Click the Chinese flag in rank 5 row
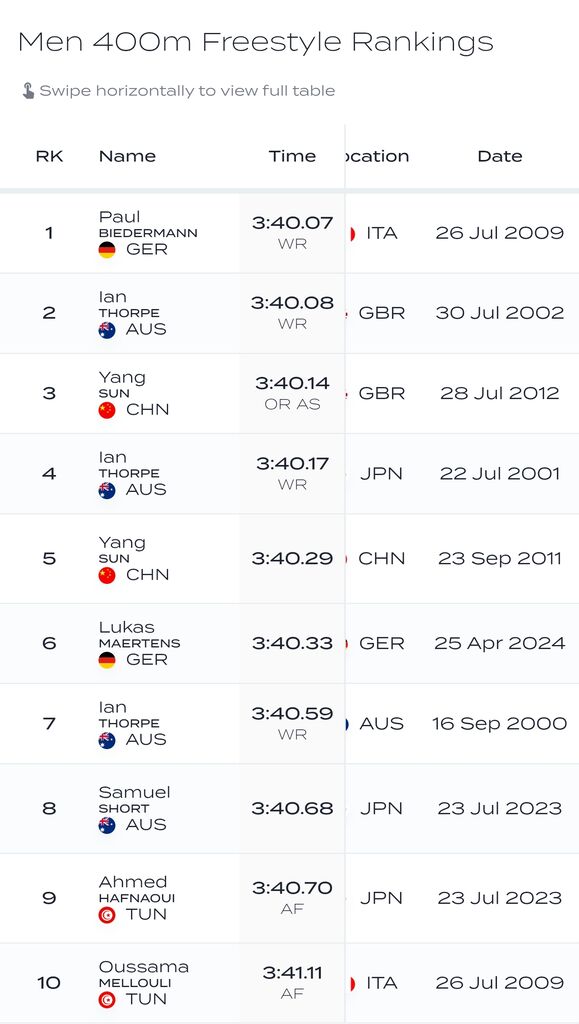Viewport: 579px width, 1024px height. coord(107,575)
